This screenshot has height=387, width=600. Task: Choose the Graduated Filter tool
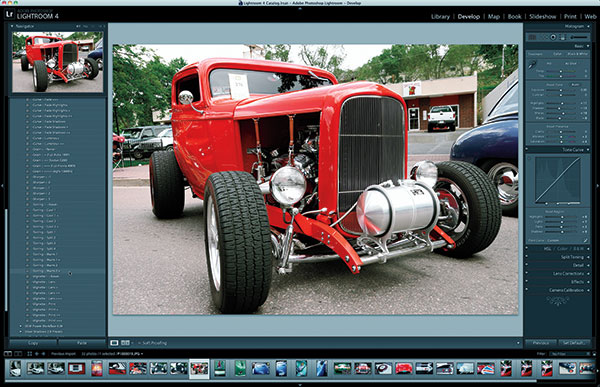(562, 37)
